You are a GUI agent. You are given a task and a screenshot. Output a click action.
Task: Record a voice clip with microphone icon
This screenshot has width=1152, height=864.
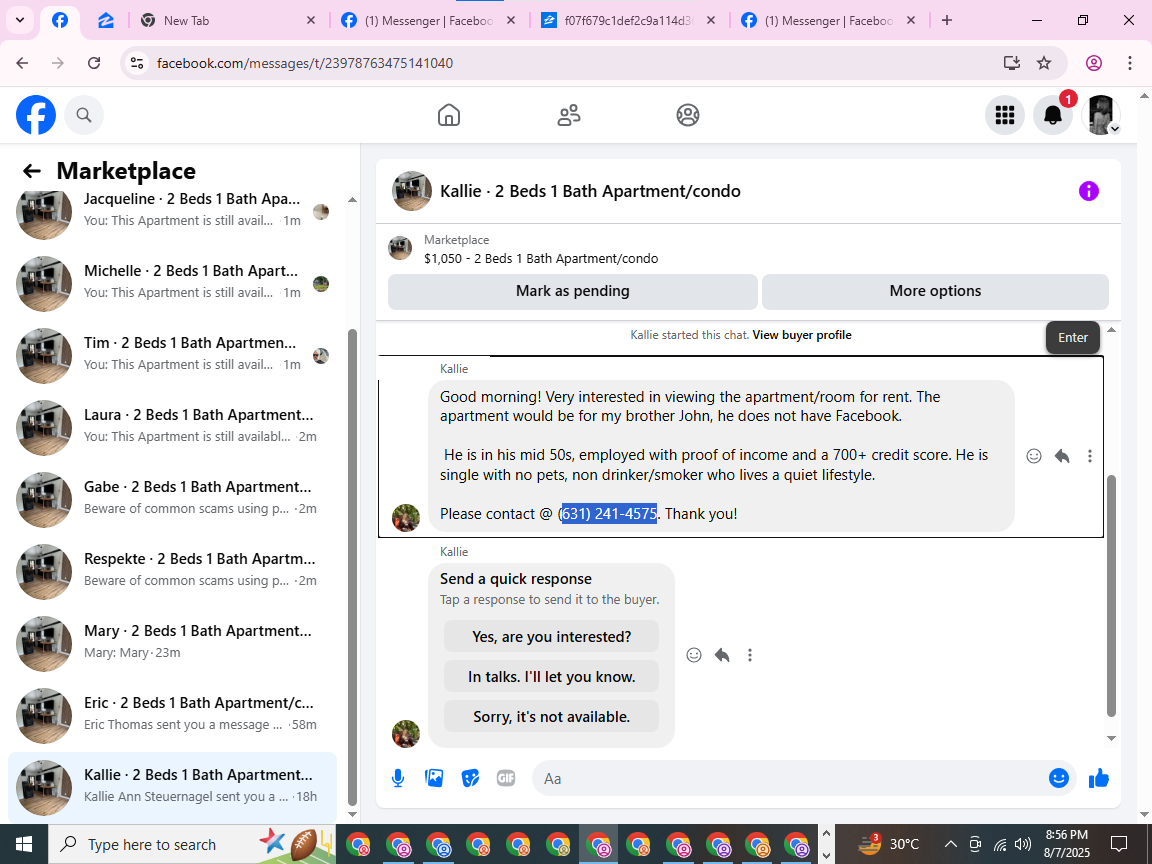tap(398, 778)
